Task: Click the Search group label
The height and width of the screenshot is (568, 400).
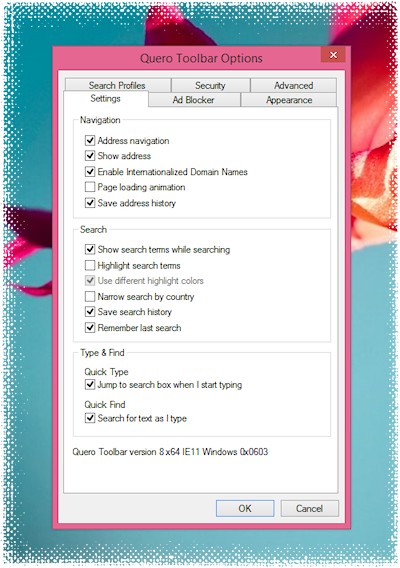Action: (93, 229)
